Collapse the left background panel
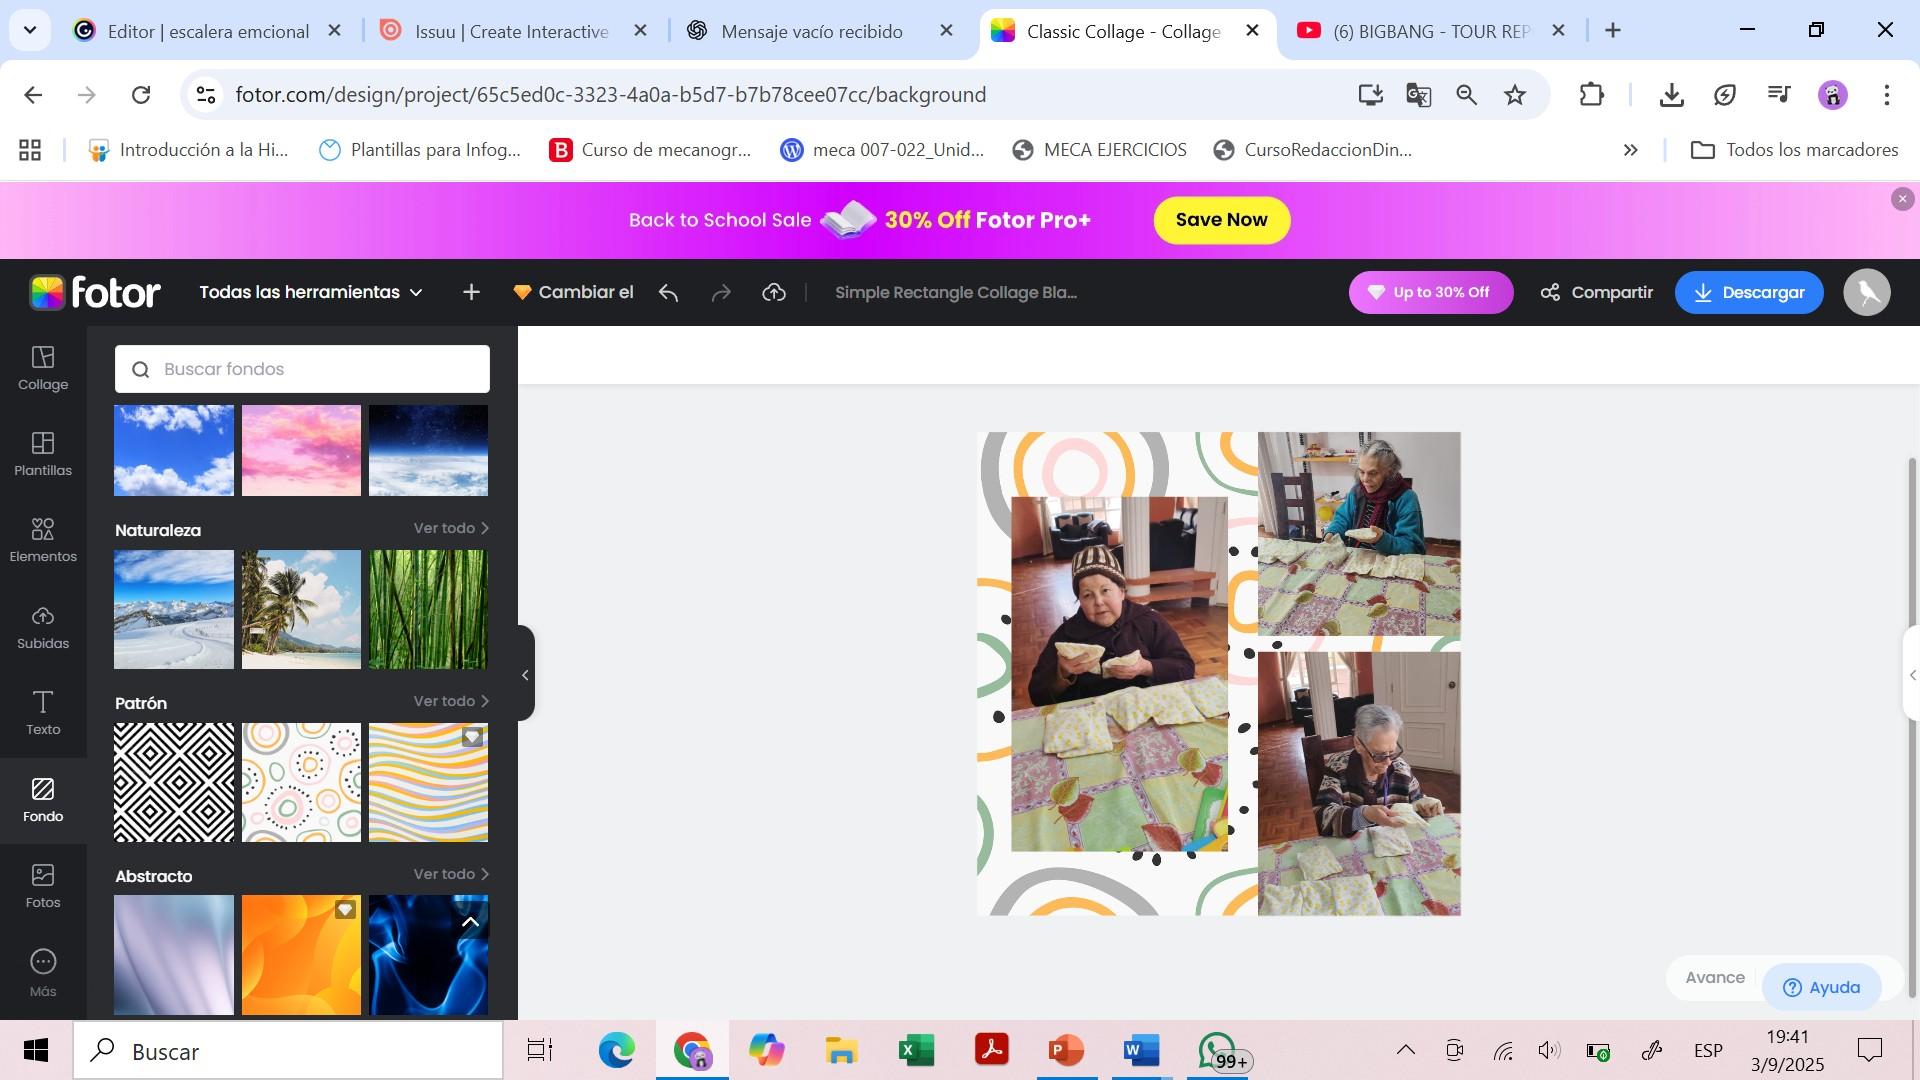The image size is (1920, 1080). (525, 675)
